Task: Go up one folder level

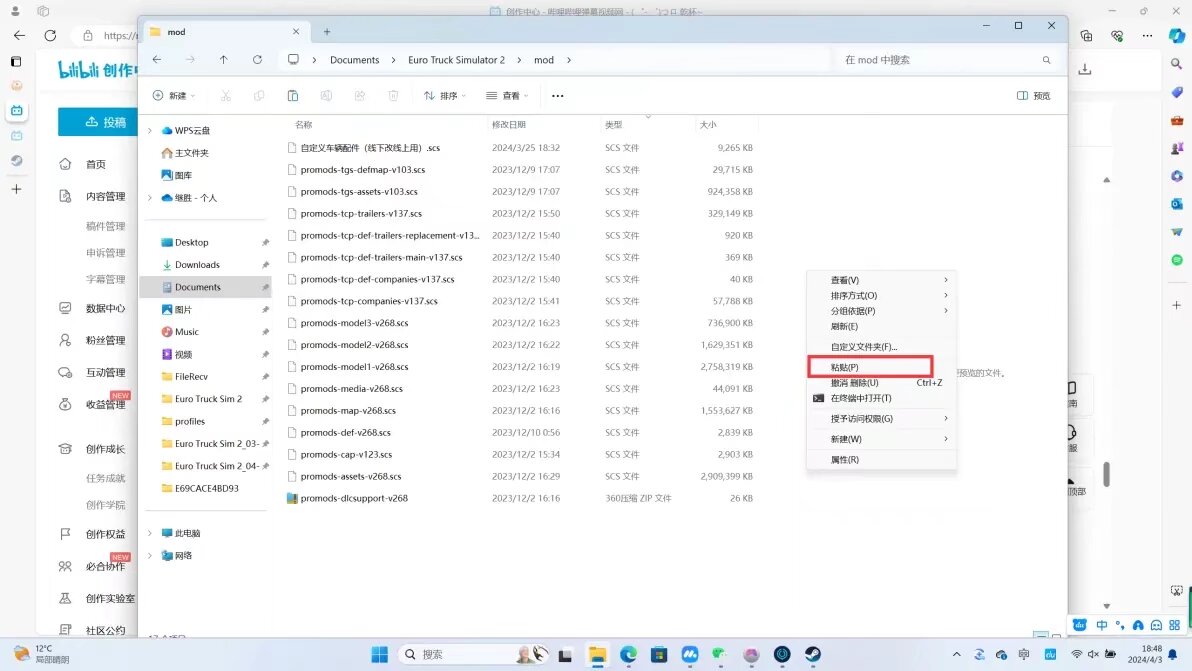Action: tap(224, 59)
